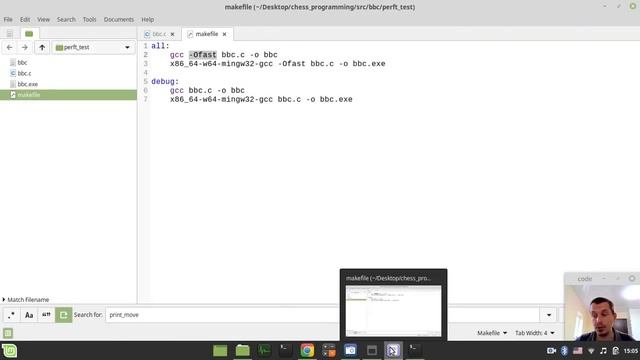Click mingw32-gcc command on line 7
This screenshot has height=360, width=640.
221,100
